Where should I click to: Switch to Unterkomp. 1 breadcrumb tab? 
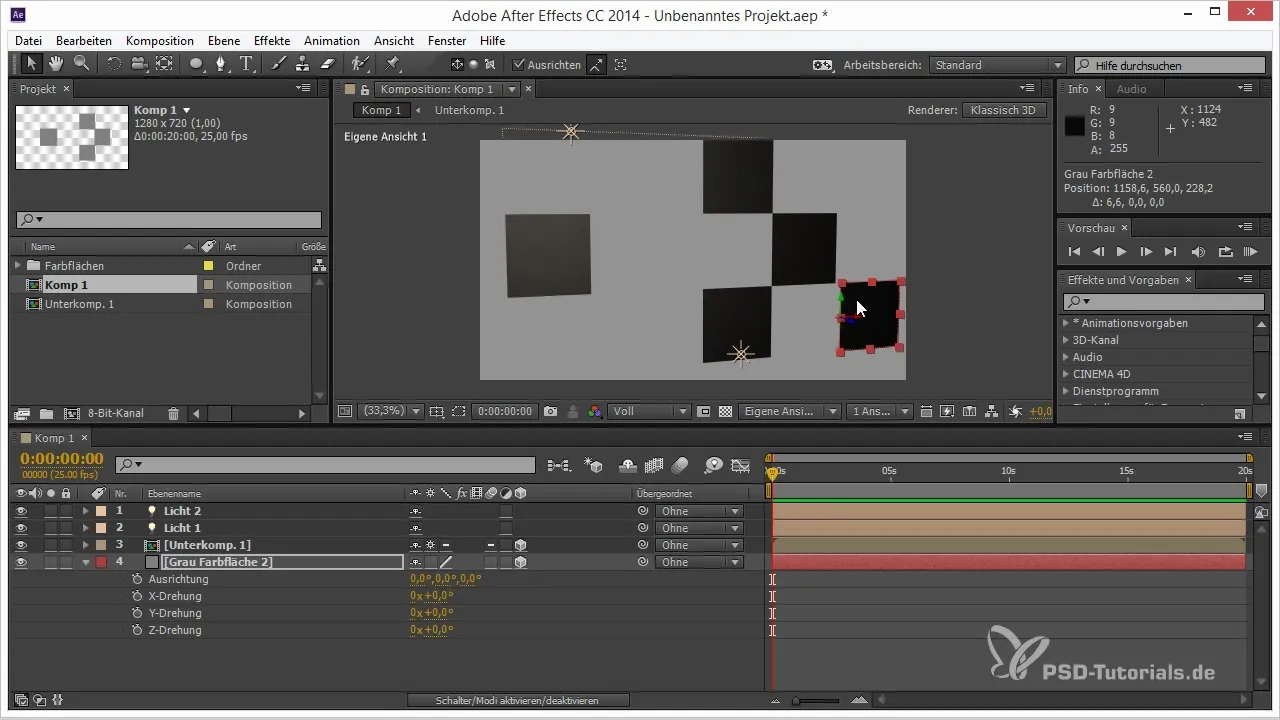pyautogui.click(x=467, y=110)
